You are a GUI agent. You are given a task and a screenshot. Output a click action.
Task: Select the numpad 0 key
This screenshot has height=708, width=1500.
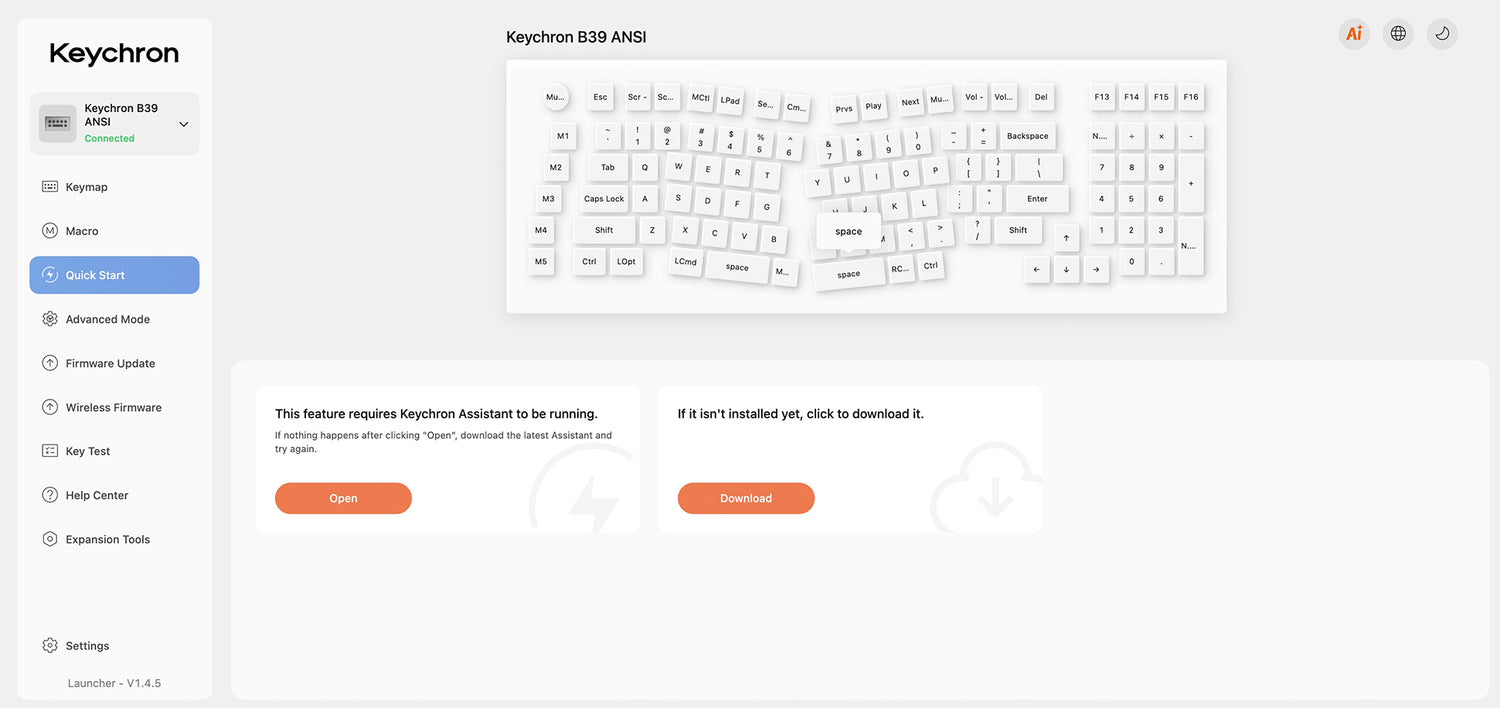point(1131,261)
